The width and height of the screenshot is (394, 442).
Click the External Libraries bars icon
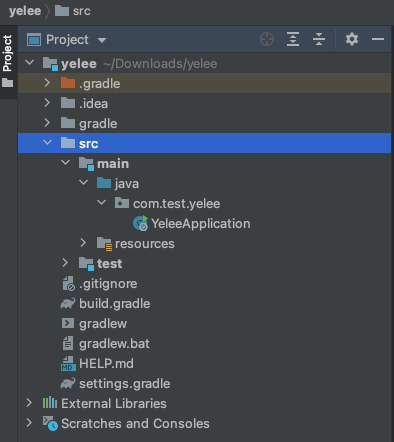tap(50, 403)
